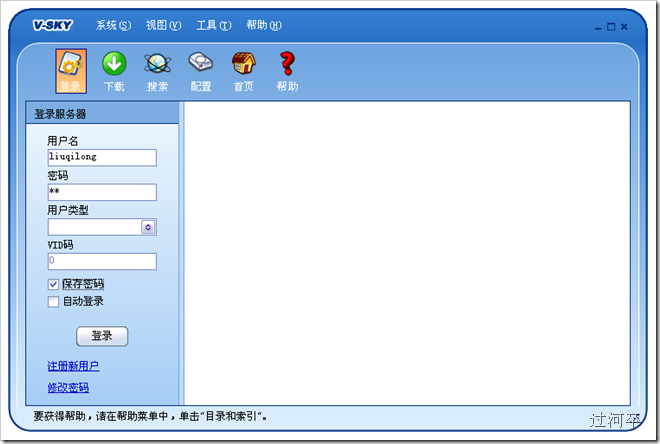This screenshot has width=660, height=444.
Task: Click the 登录服务器 panel header
Action: 102,113
